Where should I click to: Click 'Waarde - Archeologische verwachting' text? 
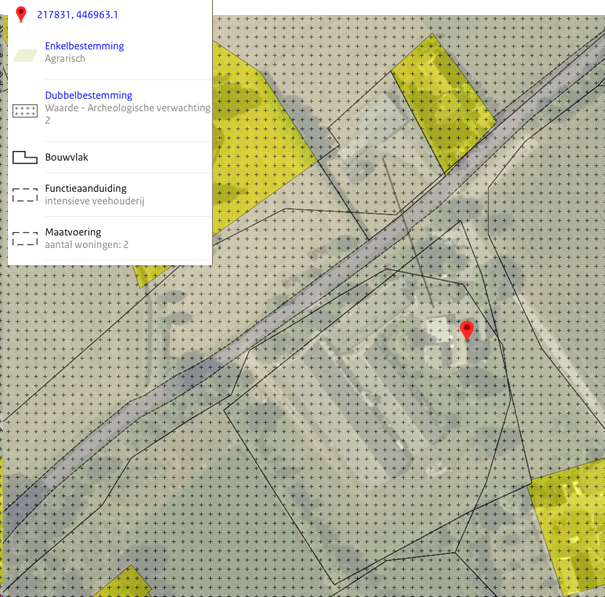pos(128,108)
